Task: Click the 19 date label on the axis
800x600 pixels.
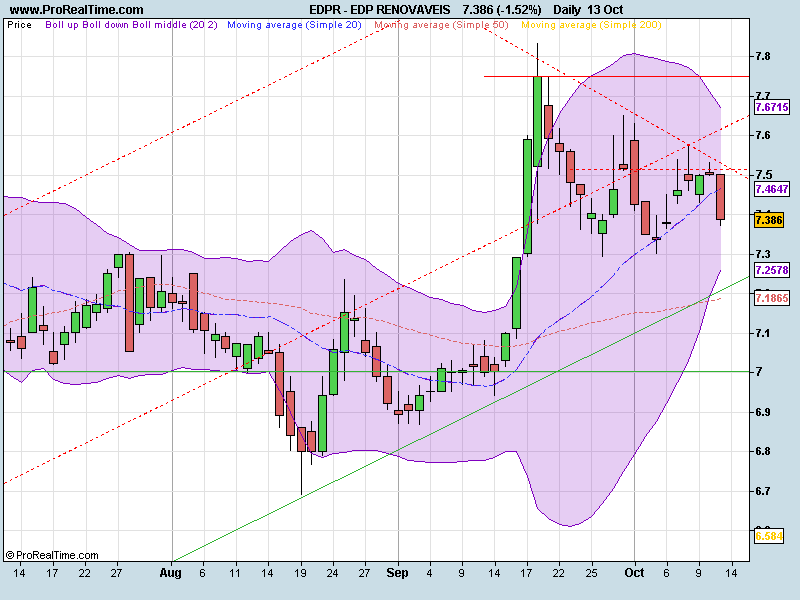Action: [x=301, y=573]
